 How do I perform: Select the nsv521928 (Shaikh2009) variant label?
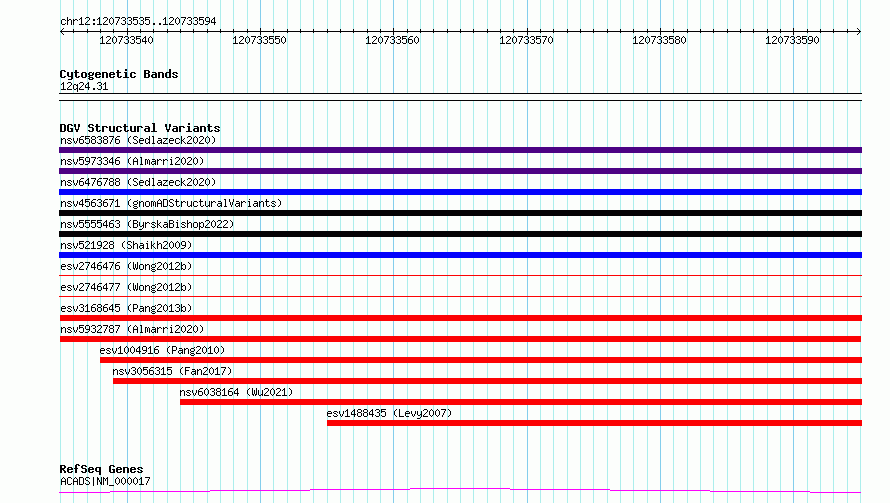point(126,245)
